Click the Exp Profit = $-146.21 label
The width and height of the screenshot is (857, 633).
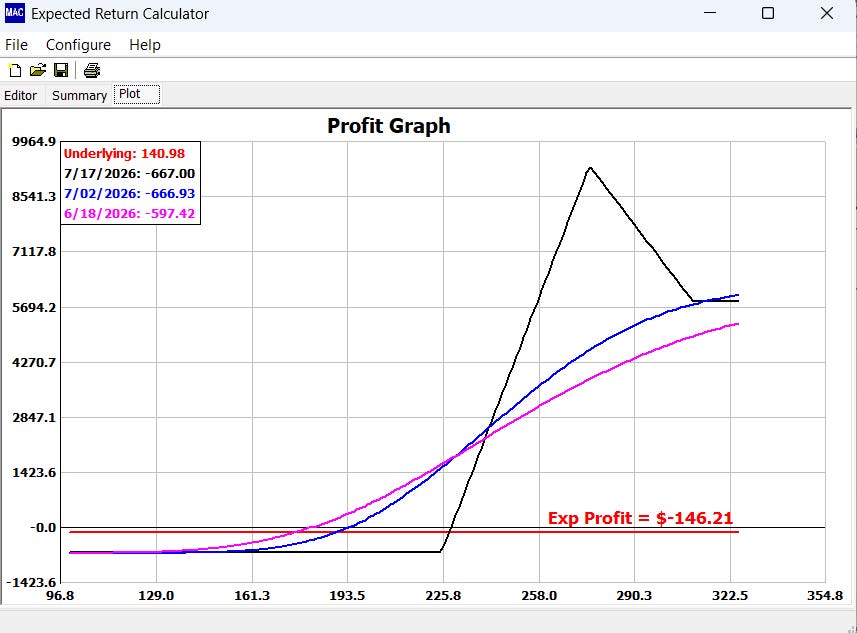coord(641,518)
